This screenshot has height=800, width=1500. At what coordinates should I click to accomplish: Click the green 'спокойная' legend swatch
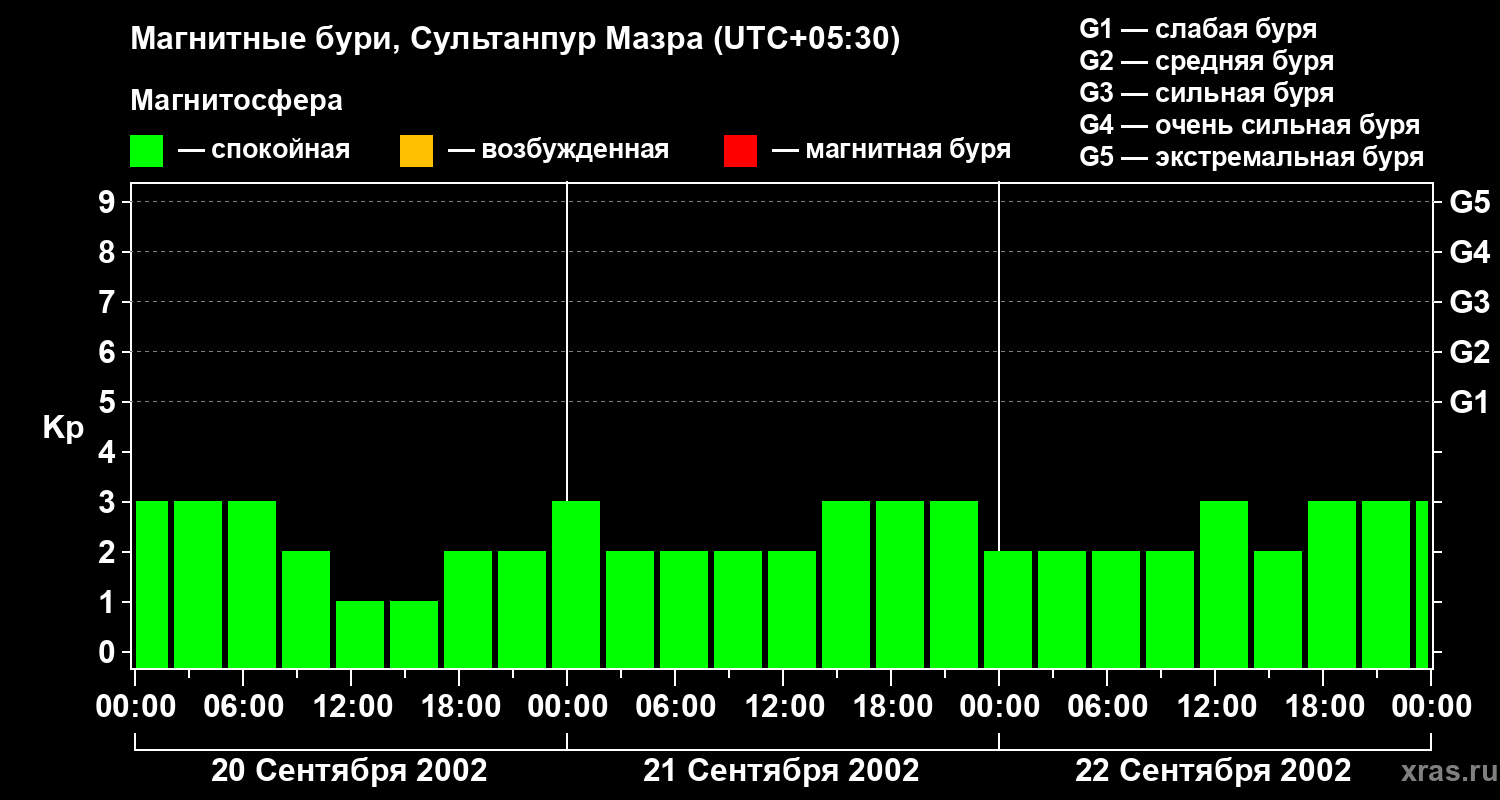point(147,151)
